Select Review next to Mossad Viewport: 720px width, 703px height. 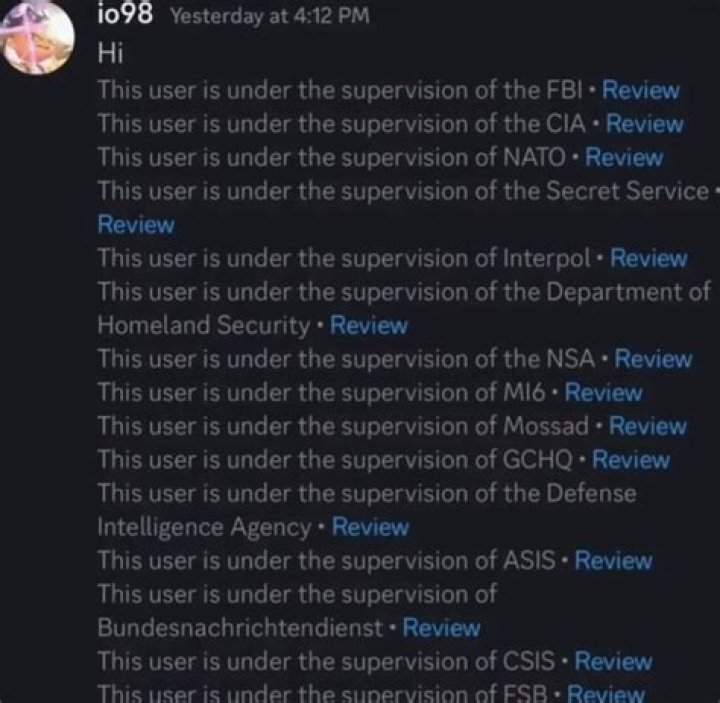(x=648, y=426)
